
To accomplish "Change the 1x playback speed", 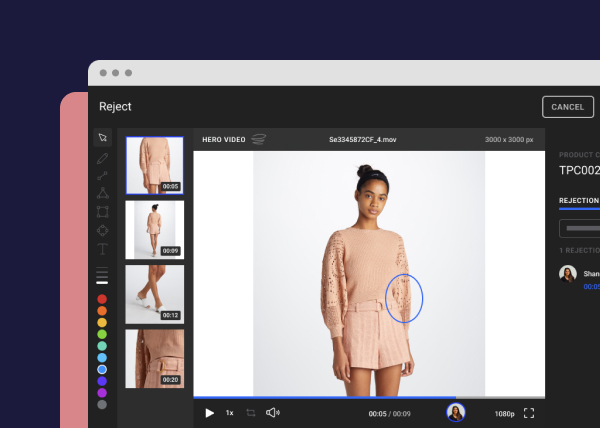I will (230, 413).
